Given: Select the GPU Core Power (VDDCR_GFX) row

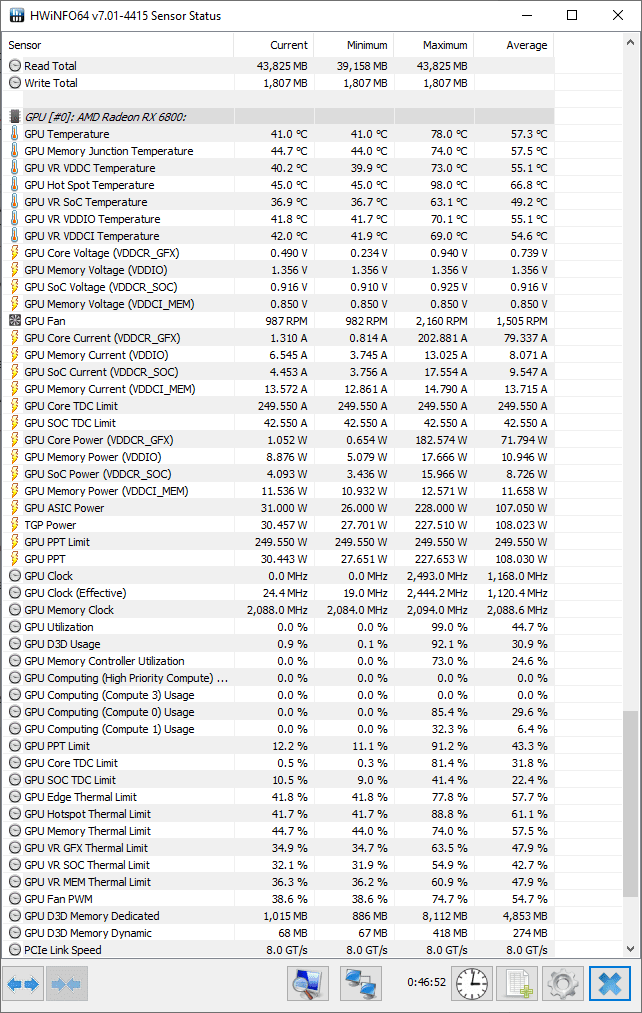Looking at the screenshot, I should click(x=278, y=440).
